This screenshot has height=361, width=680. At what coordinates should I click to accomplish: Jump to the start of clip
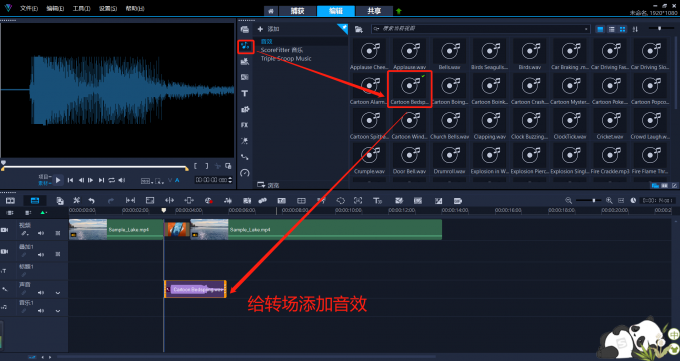(x=70, y=180)
